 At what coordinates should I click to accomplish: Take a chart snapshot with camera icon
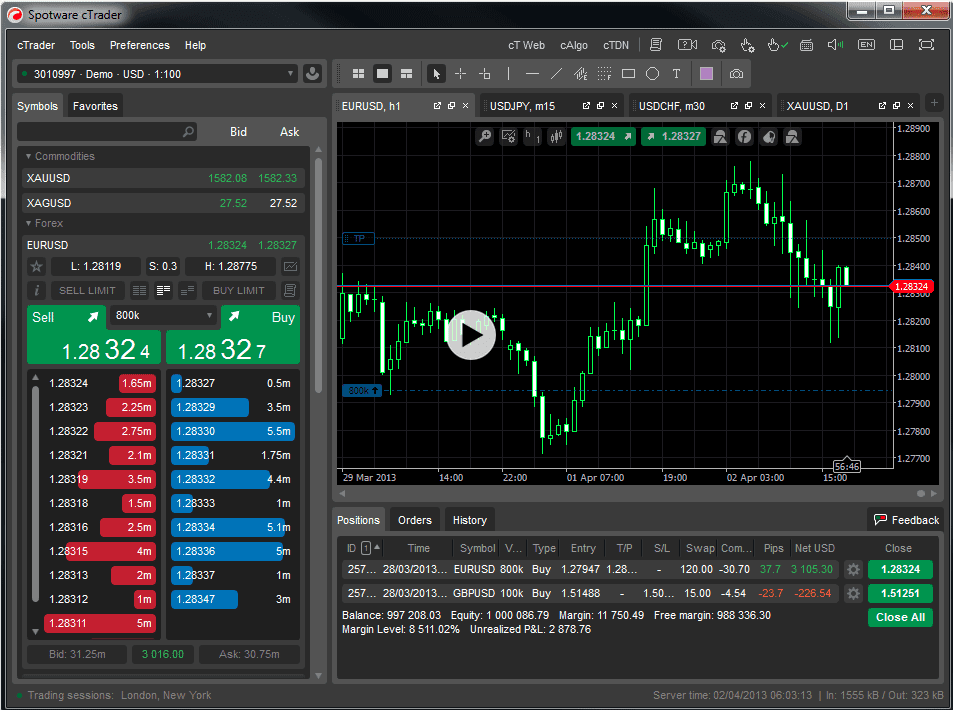coord(736,74)
